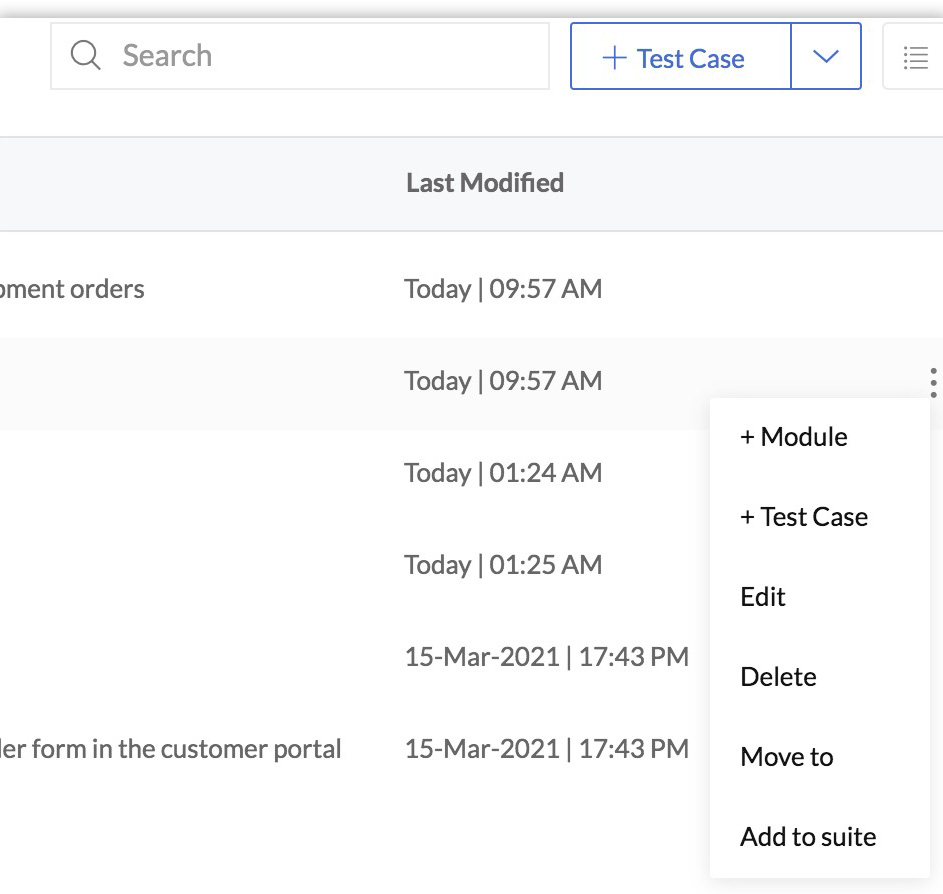The width and height of the screenshot is (943, 894).
Task: Expand the dropdown arrow next to Test Case button
Action: click(826, 56)
